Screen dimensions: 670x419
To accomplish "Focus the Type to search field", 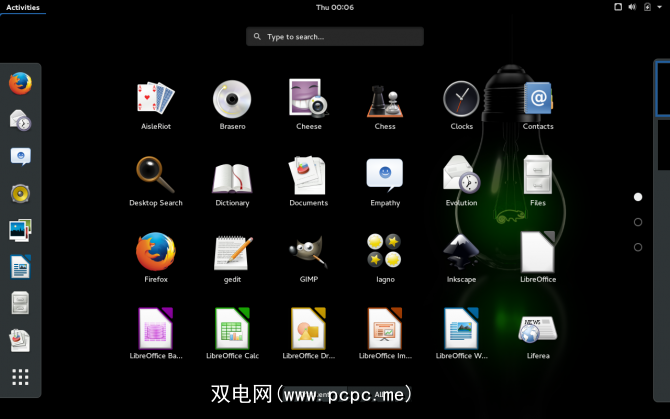I will click(x=335, y=37).
